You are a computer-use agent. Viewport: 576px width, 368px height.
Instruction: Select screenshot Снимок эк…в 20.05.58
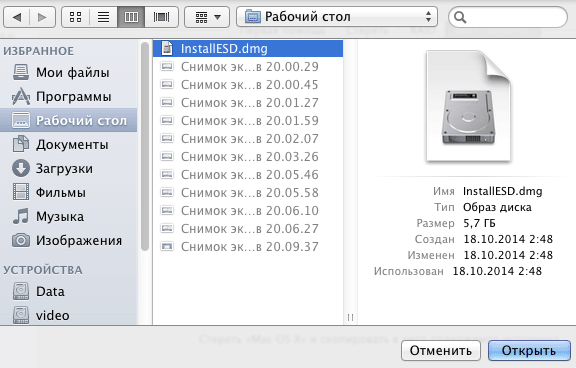[x=248, y=192]
